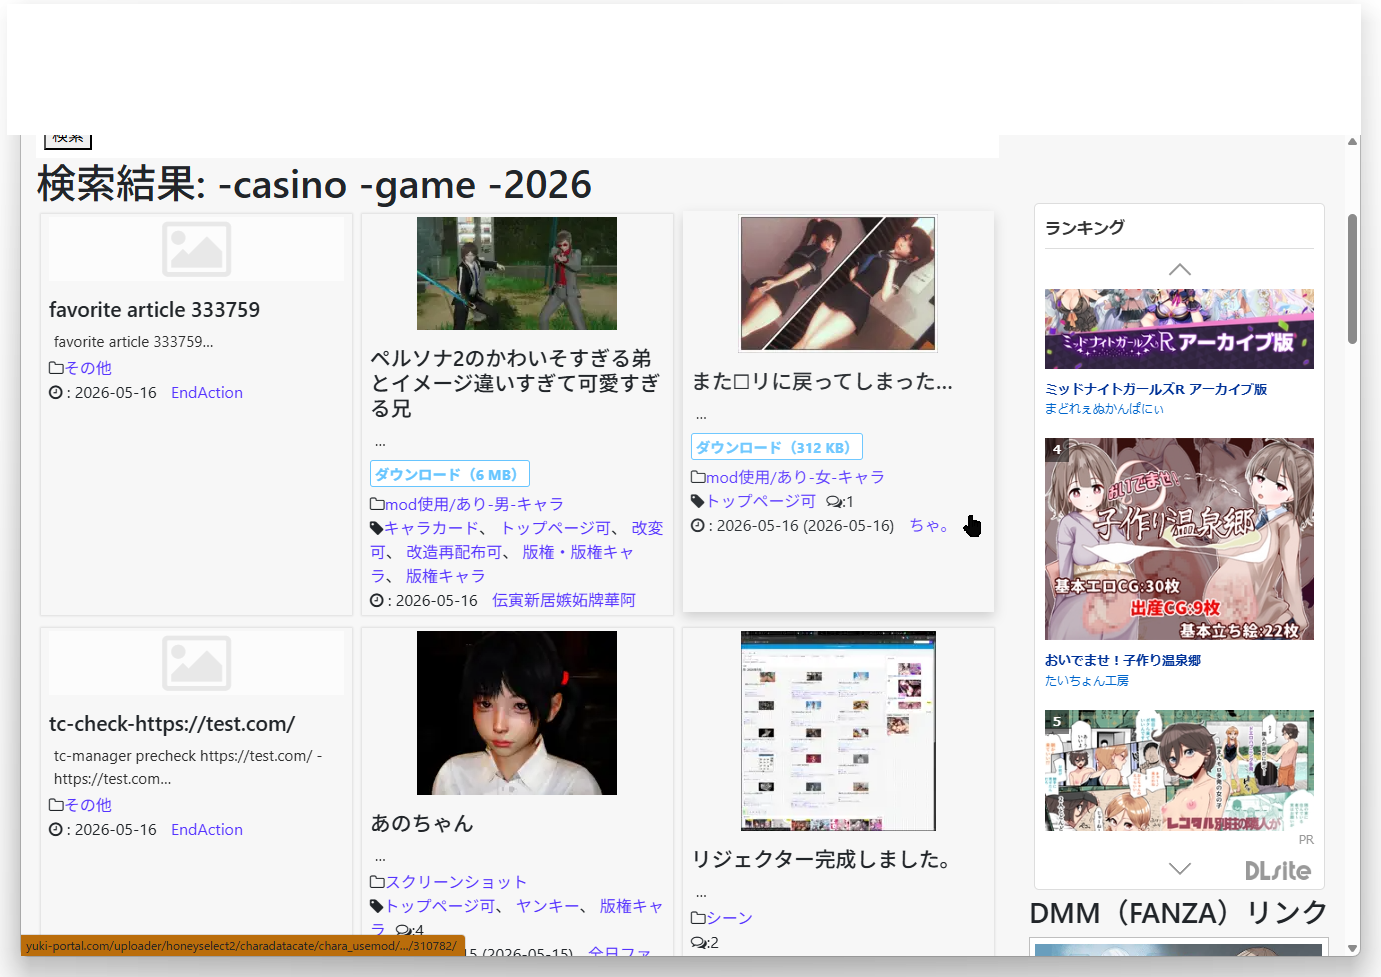Open the EndAction author link for favorite article
Viewport: 1381px width, 977px height.
point(207,393)
